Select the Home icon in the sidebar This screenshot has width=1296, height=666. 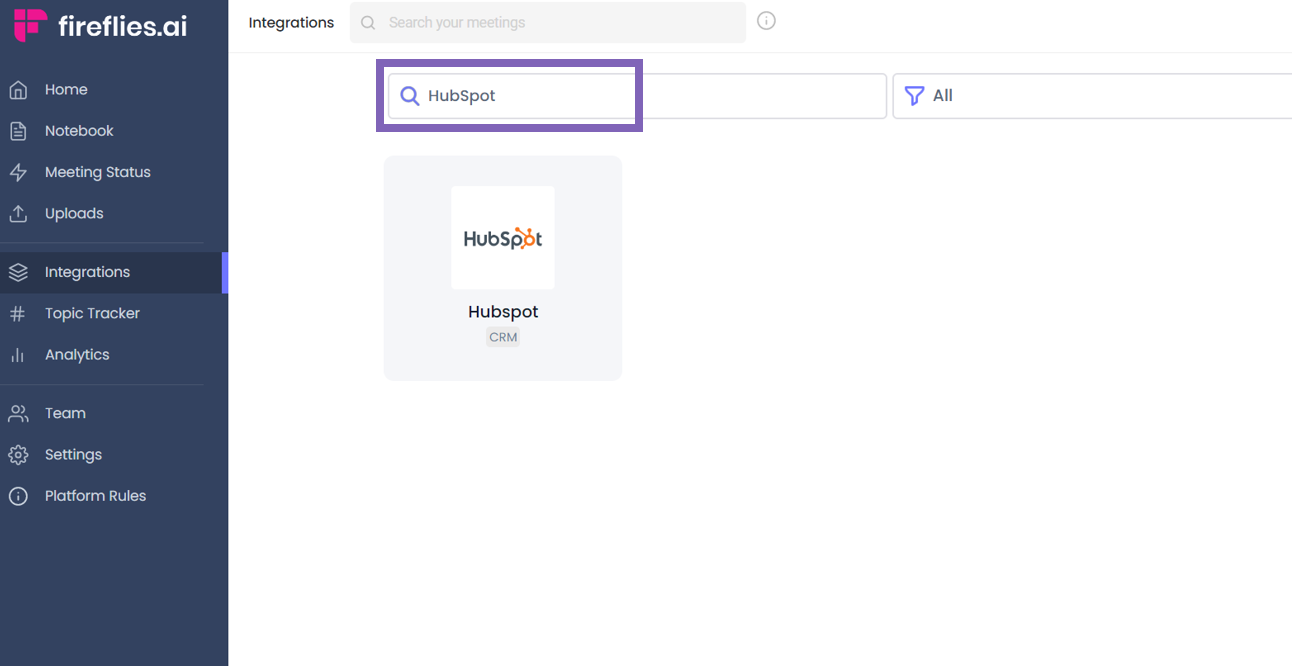click(19, 89)
